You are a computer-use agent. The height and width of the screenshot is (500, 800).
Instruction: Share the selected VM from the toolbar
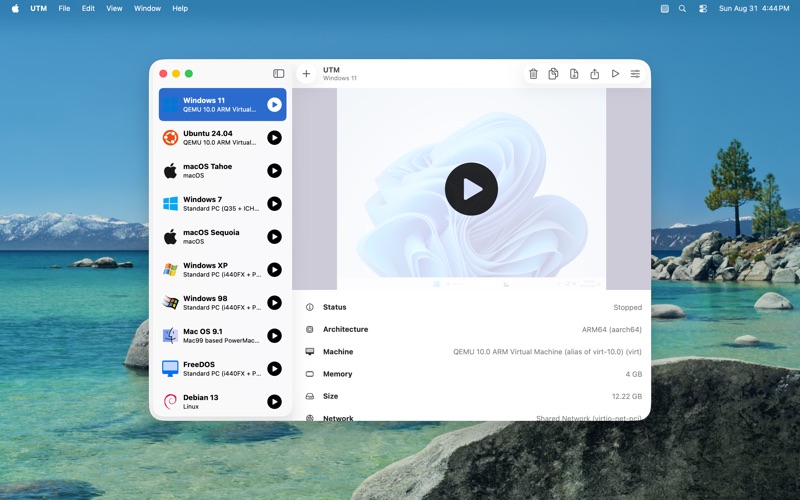(x=594, y=74)
